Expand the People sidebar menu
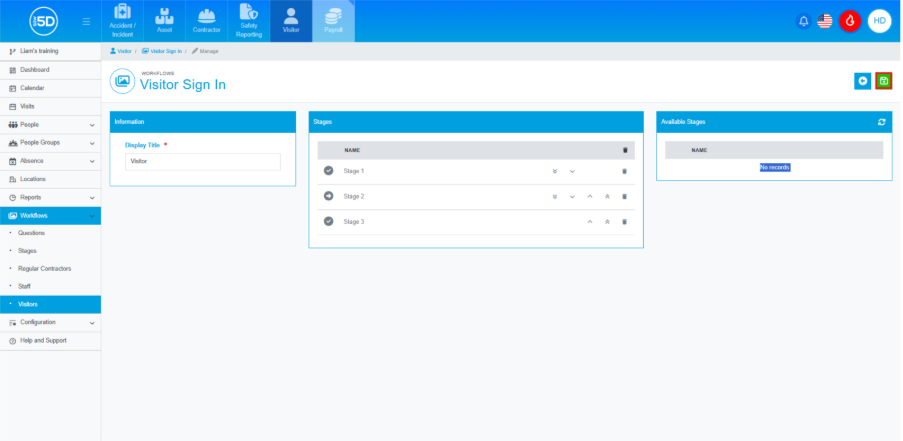The width and height of the screenshot is (903, 441). (50, 124)
